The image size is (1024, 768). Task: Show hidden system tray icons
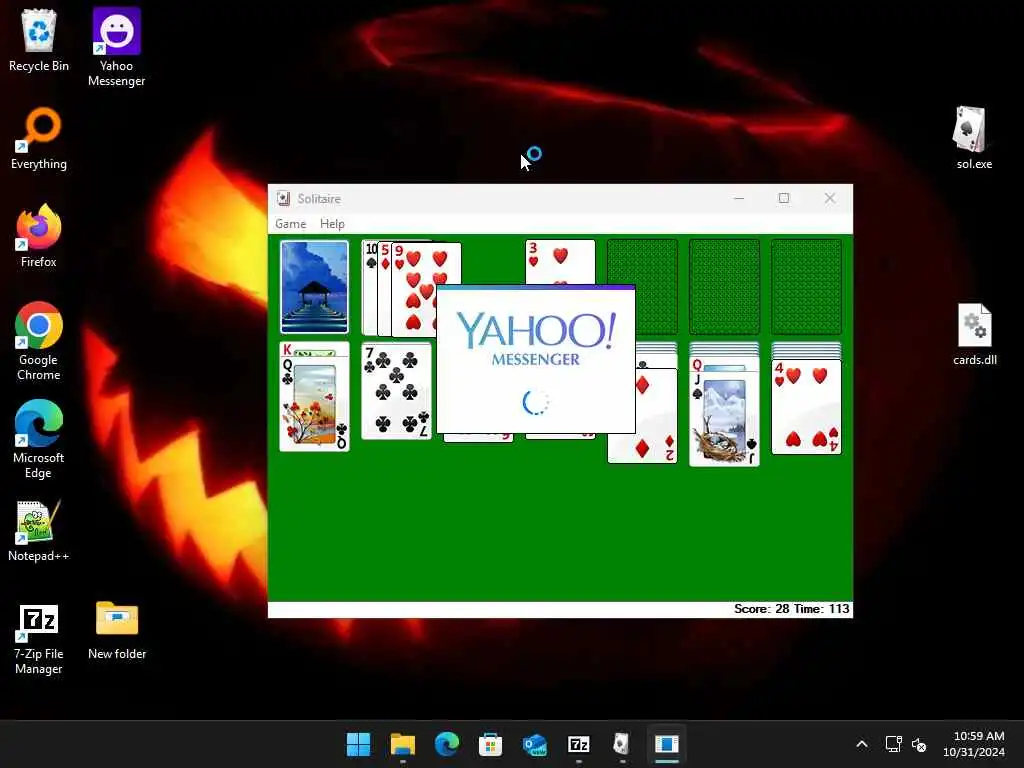coord(861,744)
